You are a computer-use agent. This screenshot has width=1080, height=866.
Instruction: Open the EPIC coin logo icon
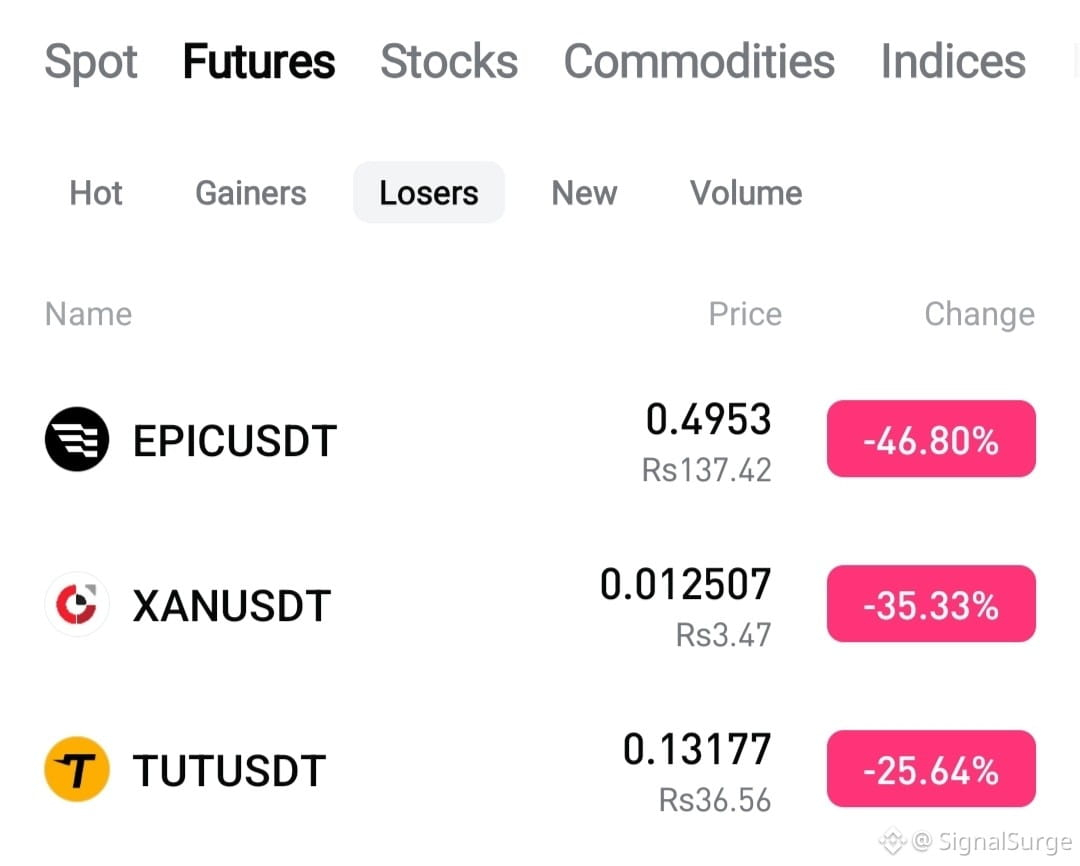pyautogui.click(x=76, y=439)
